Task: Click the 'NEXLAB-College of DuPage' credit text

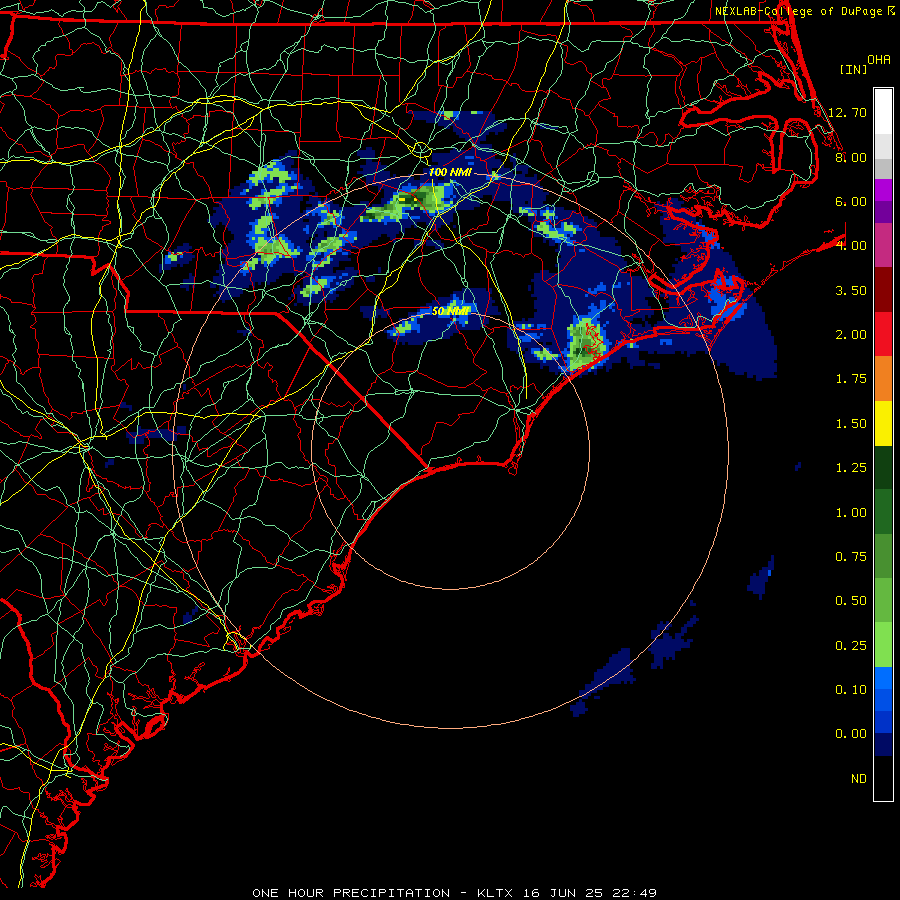Action: point(798,11)
